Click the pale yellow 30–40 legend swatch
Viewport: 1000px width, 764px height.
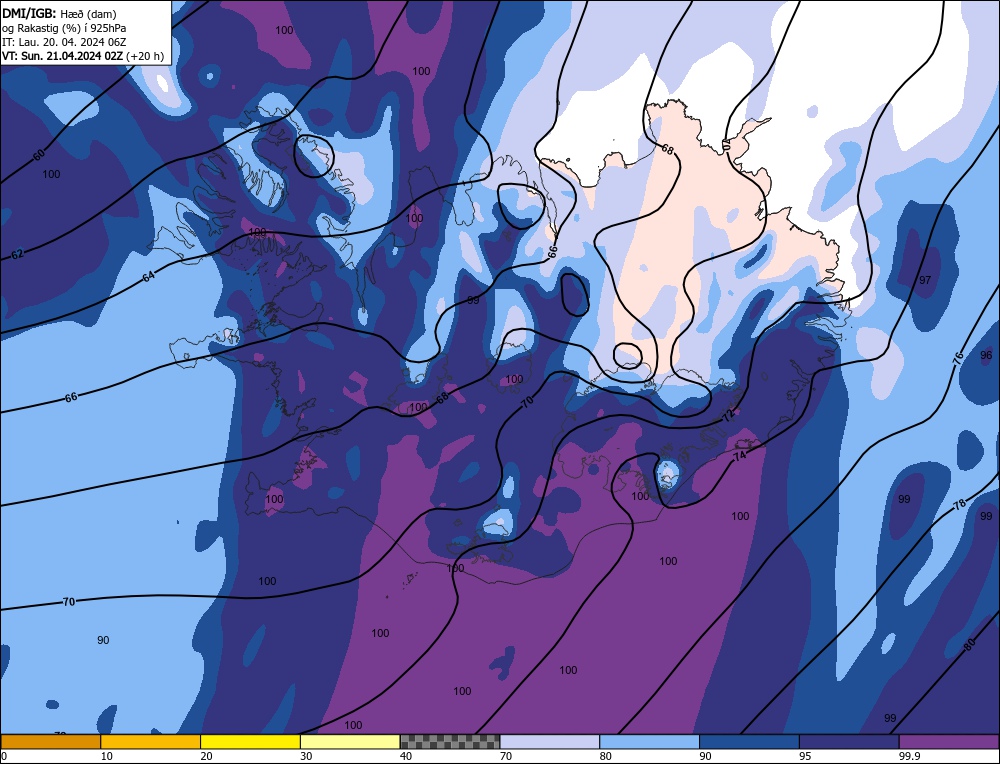(350, 741)
